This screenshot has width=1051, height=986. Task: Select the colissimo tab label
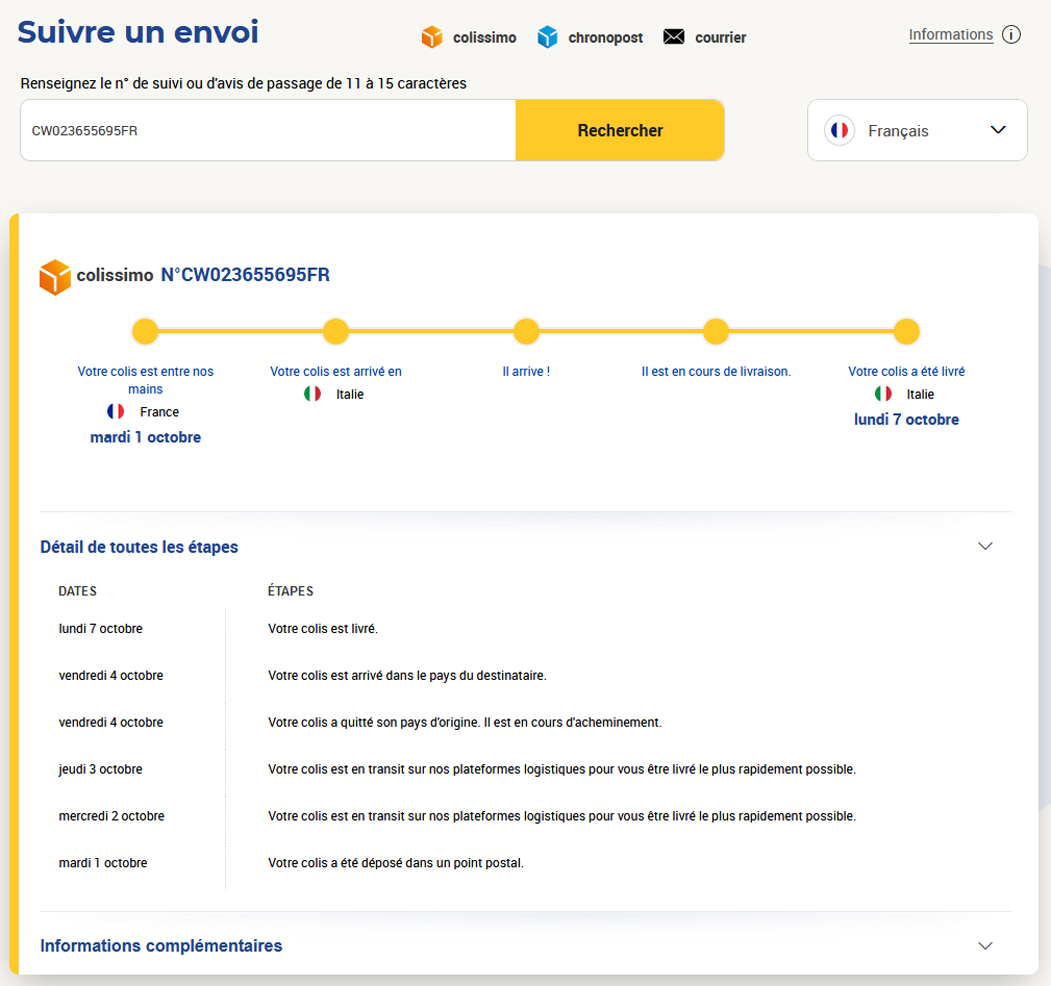pos(484,38)
